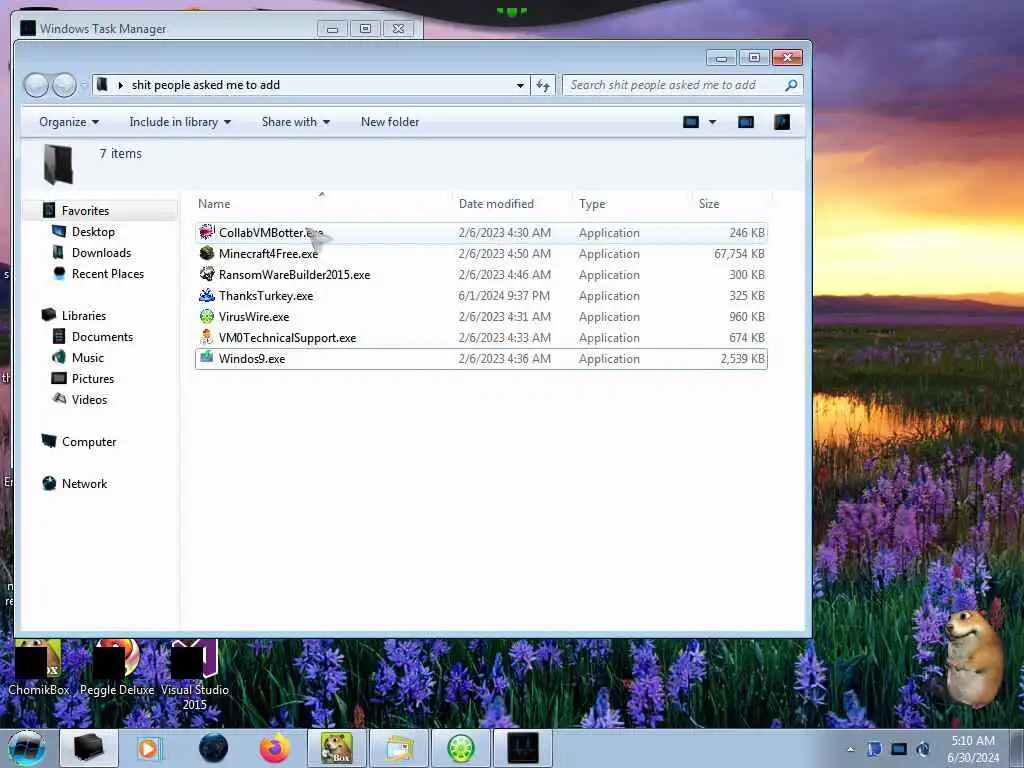Click the 6/1/2024 9:37 PM date cell
This screenshot has height=768, width=1024.
coord(504,295)
